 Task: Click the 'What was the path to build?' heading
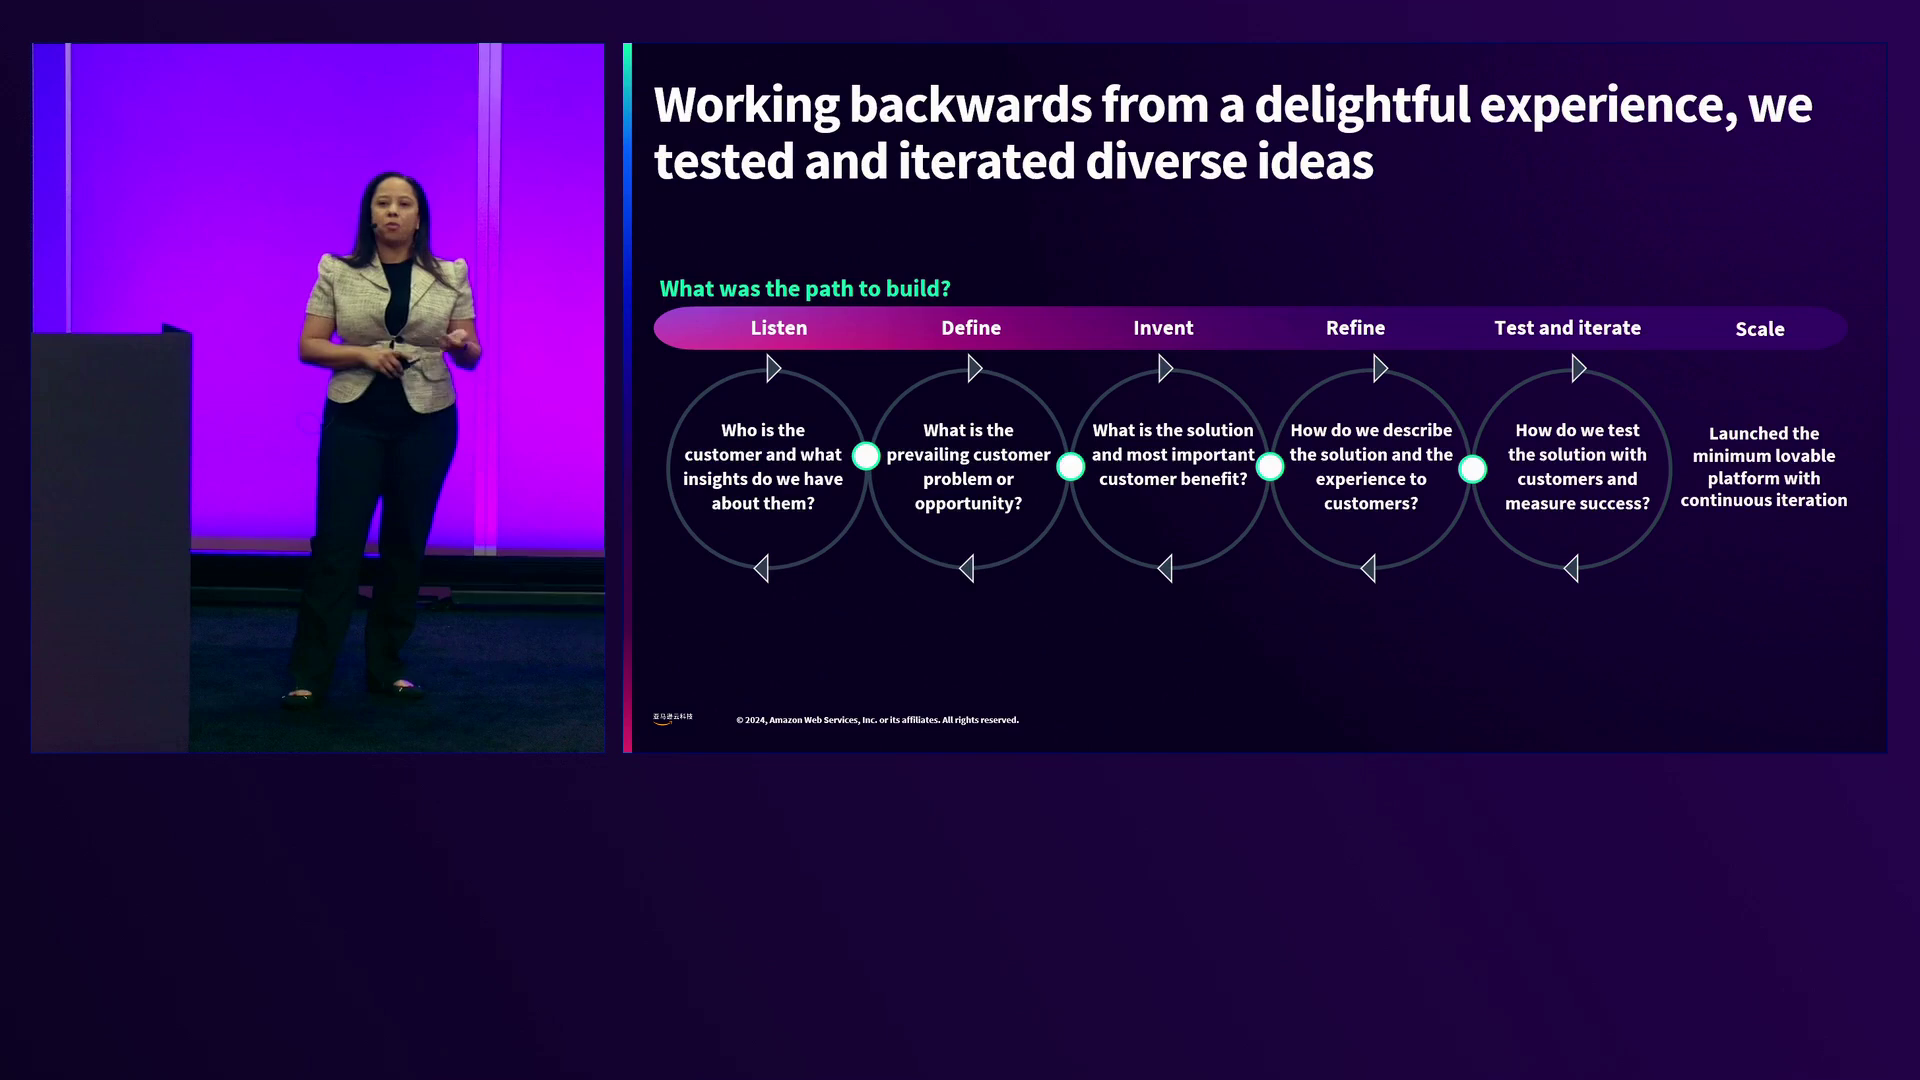point(804,289)
